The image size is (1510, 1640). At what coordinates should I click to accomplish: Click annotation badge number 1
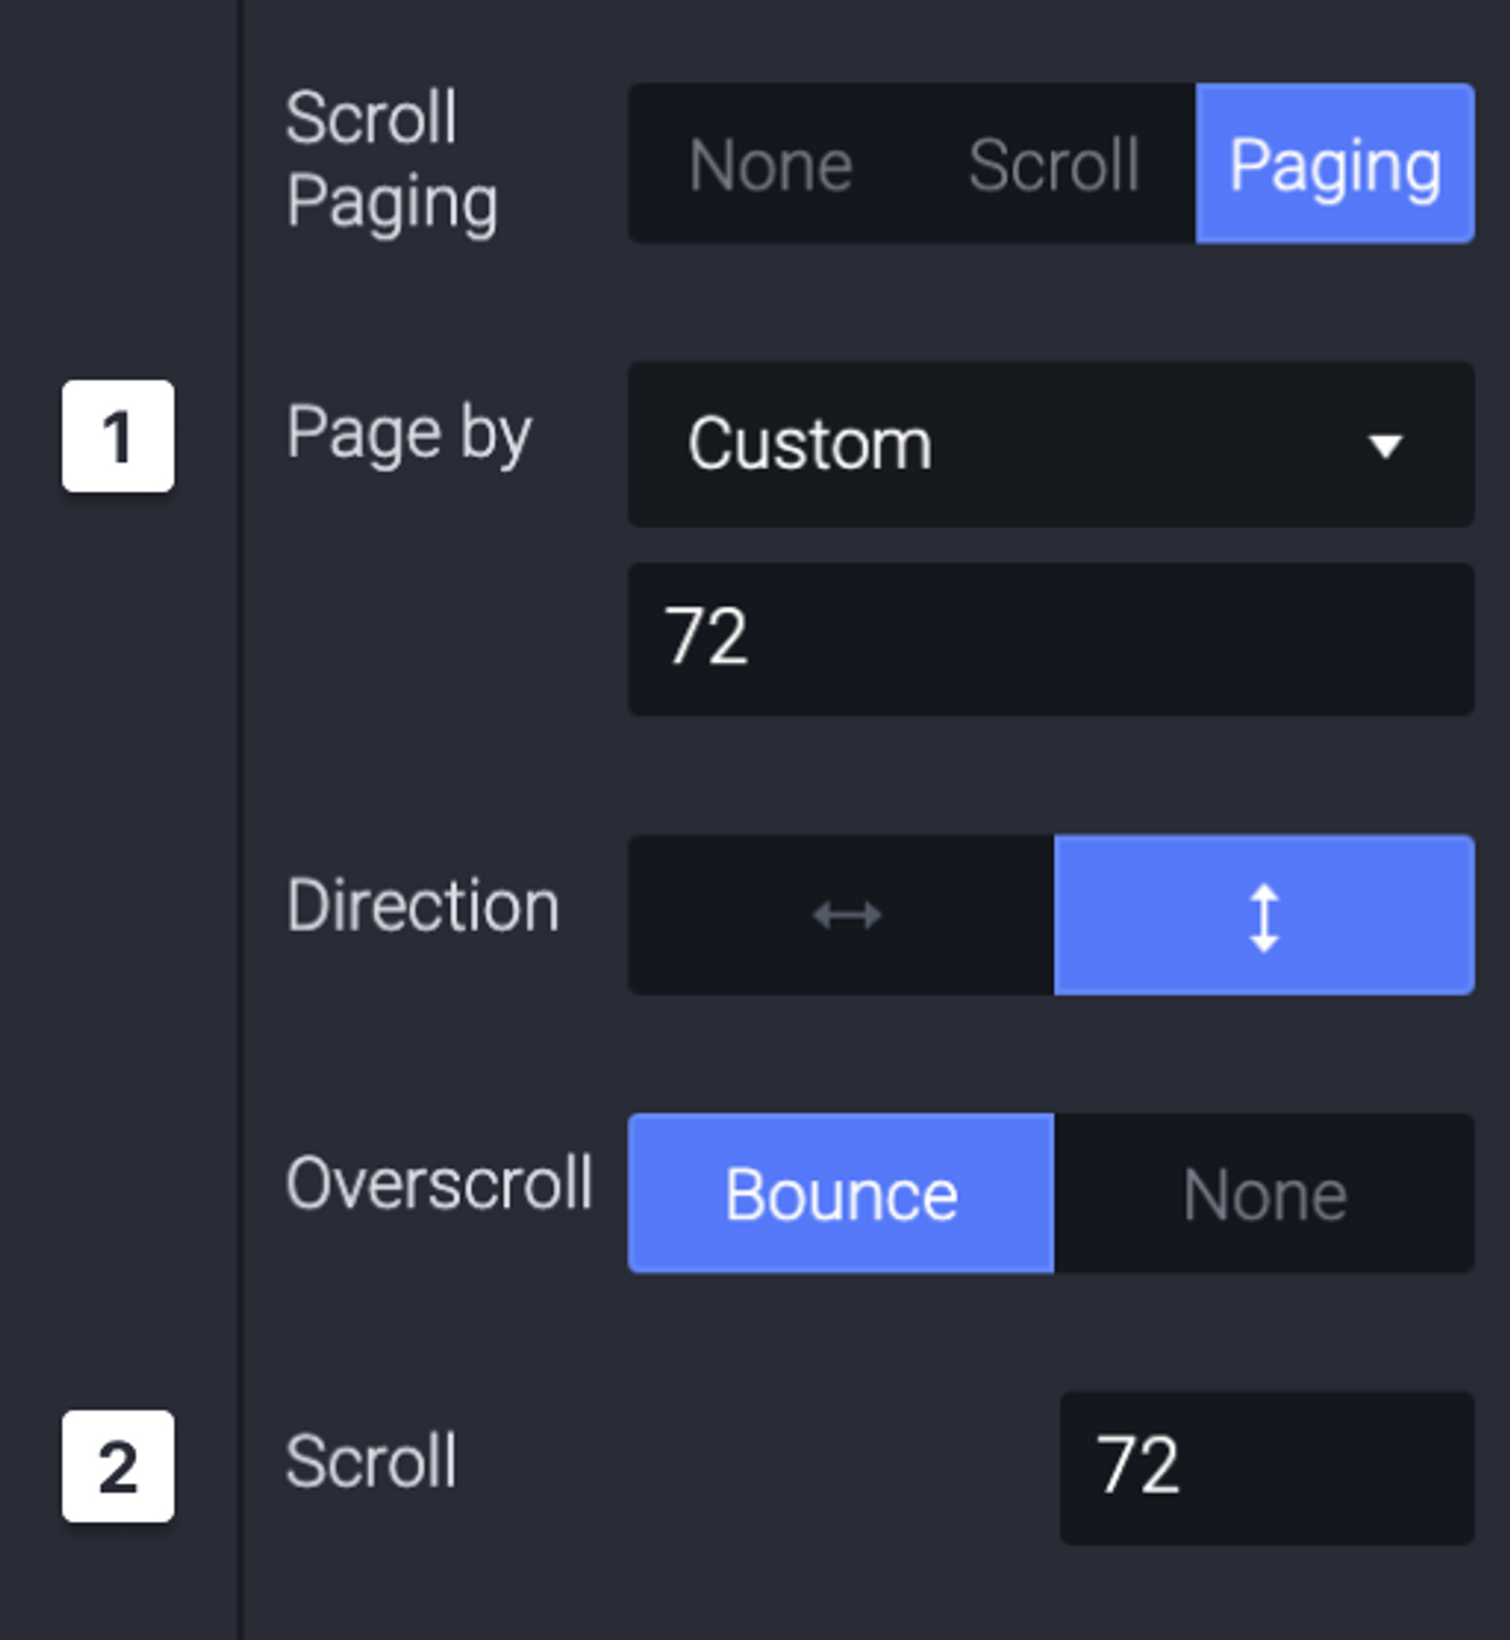tap(118, 436)
